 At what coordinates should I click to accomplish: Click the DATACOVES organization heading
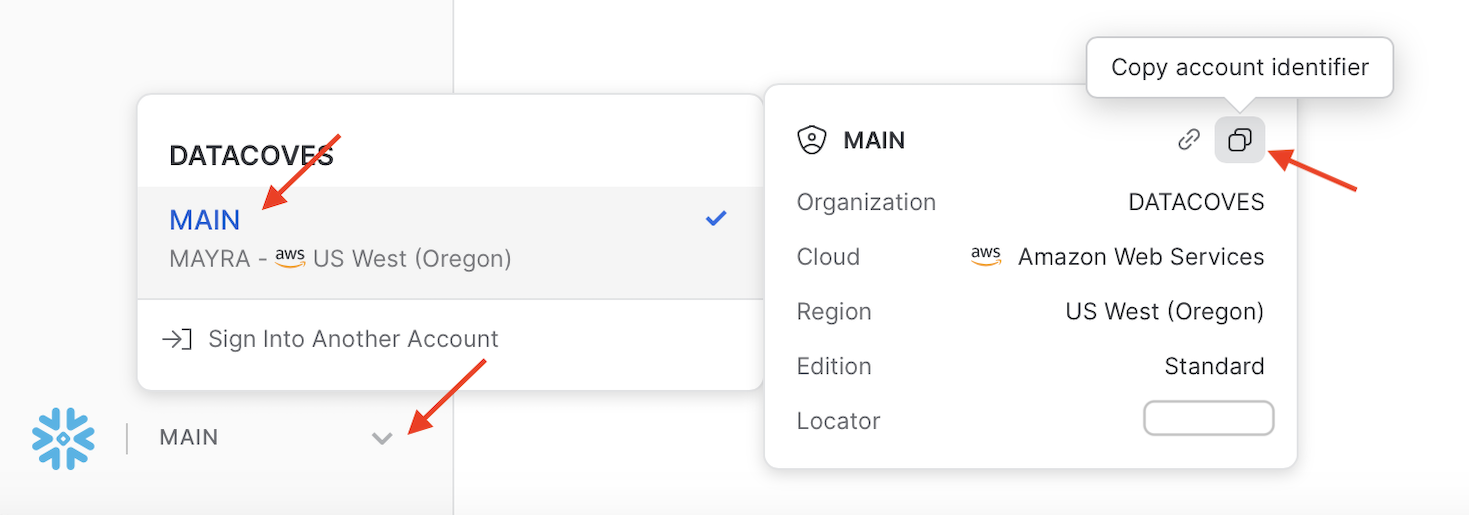[x=251, y=155]
